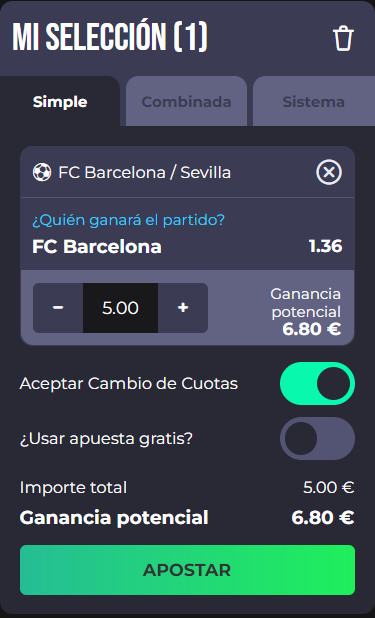This screenshot has width=375, height=618.
Task: Enable the ¿Usar apuesta gratis? switch
Action: (x=317, y=438)
